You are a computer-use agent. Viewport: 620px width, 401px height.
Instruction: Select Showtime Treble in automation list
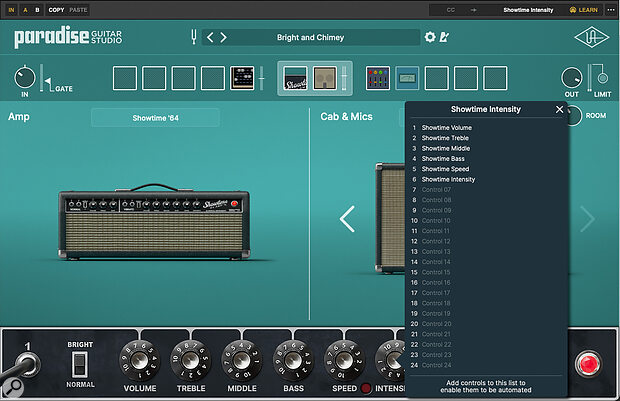click(445, 138)
